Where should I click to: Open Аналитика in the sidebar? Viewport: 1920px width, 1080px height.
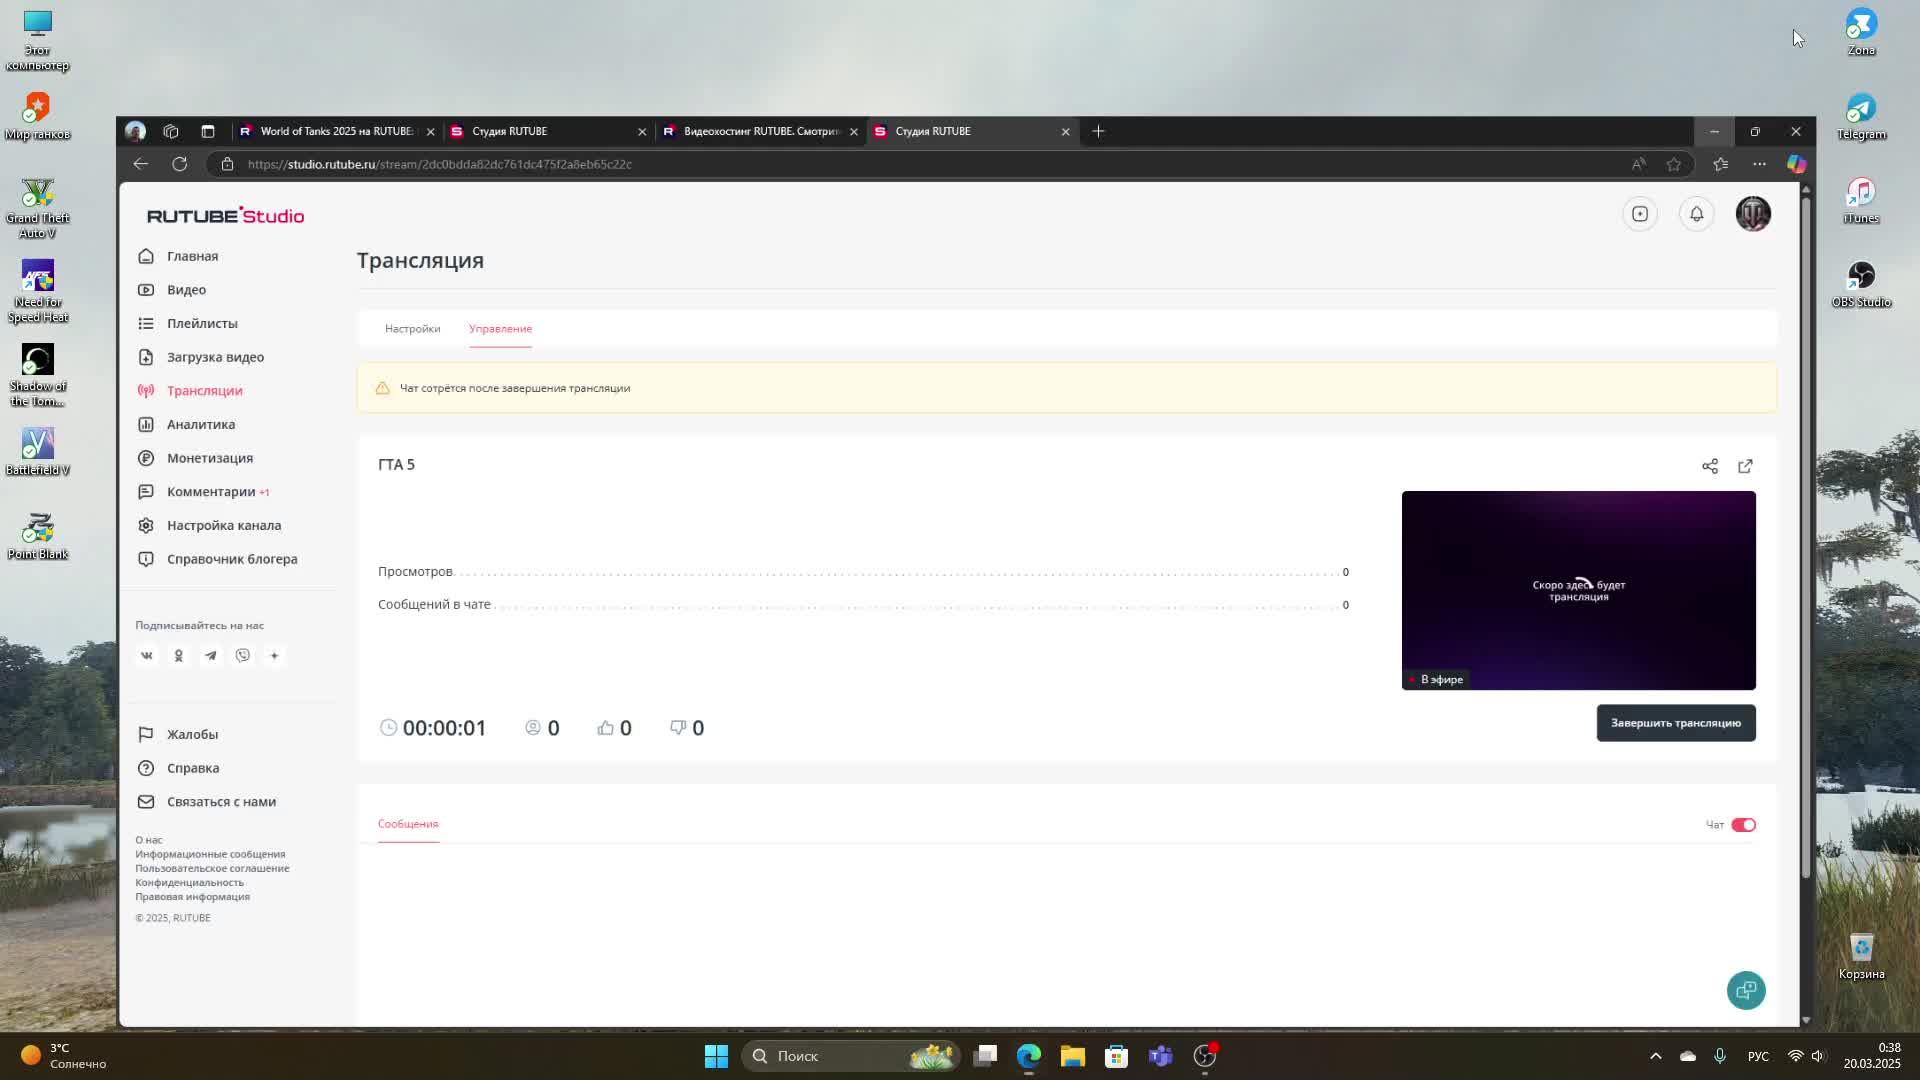201,424
